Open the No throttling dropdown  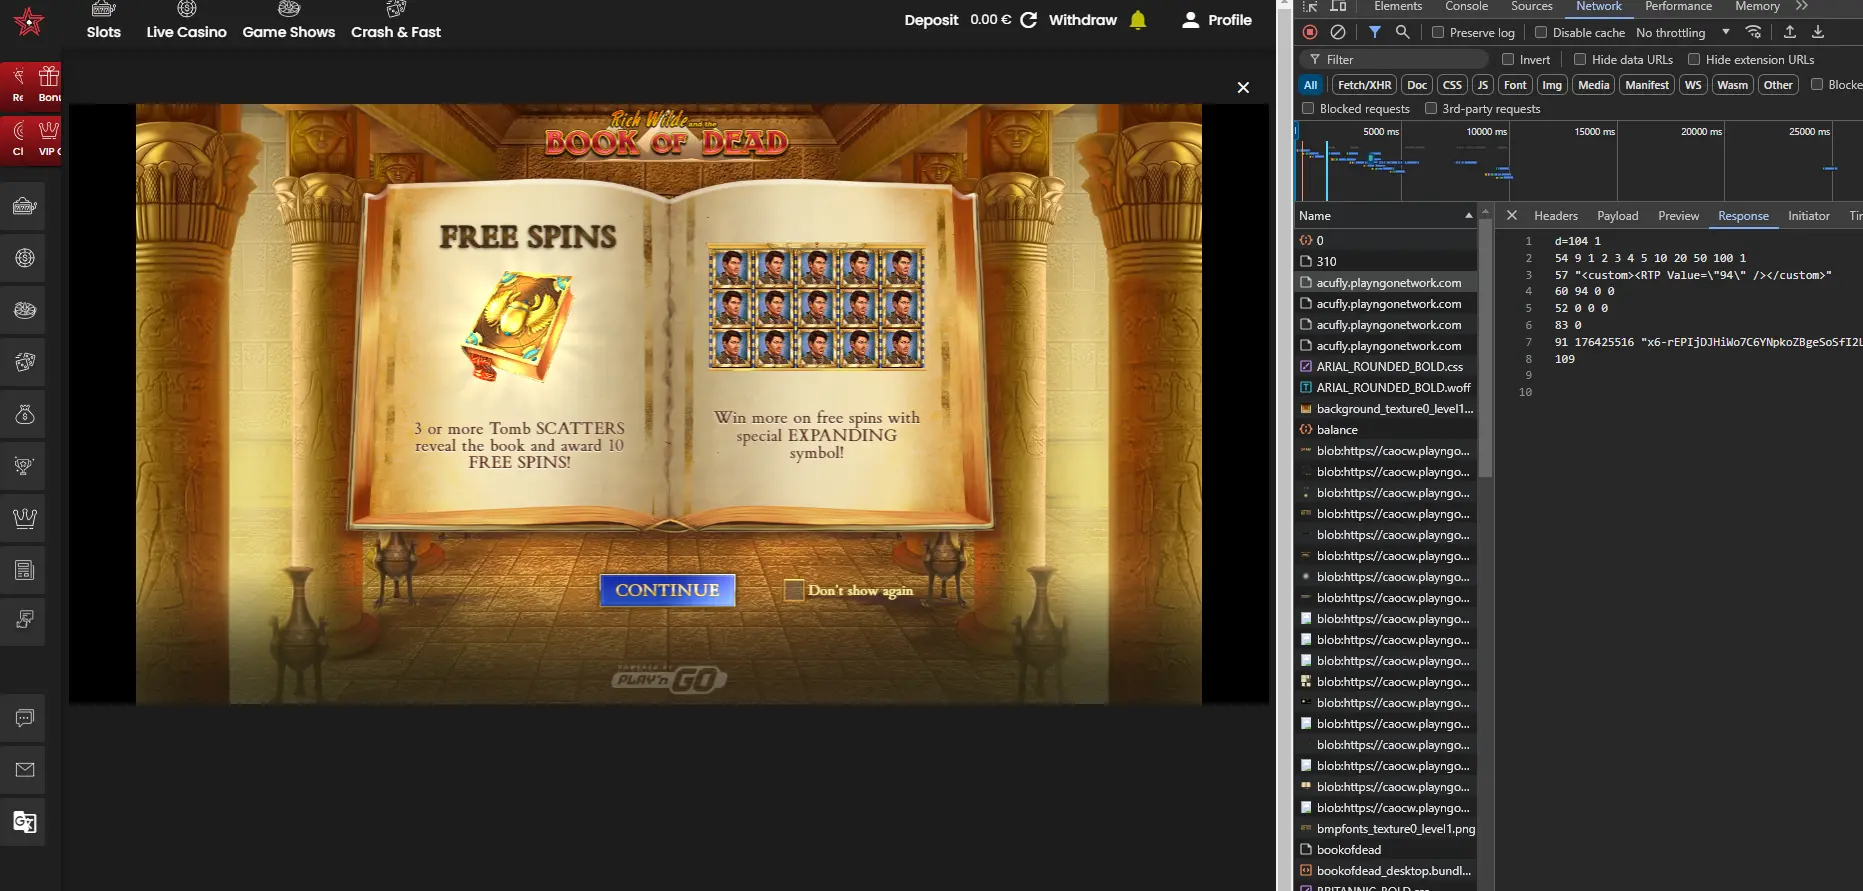[1683, 32]
